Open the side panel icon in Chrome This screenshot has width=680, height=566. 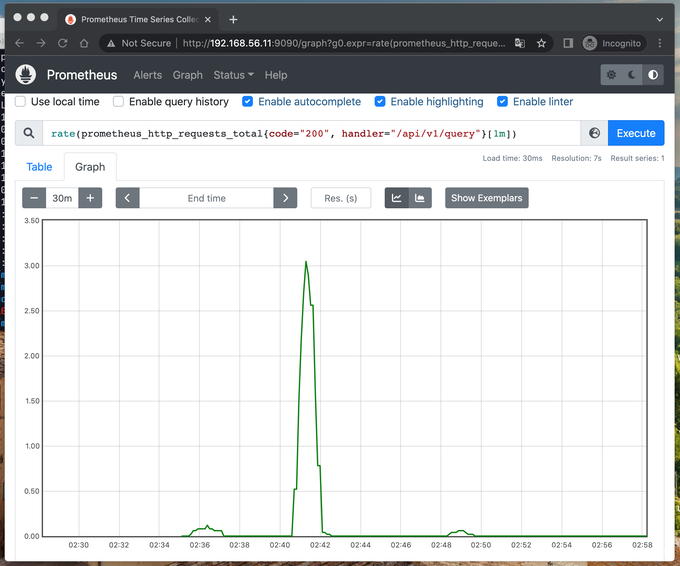tap(568, 43)
